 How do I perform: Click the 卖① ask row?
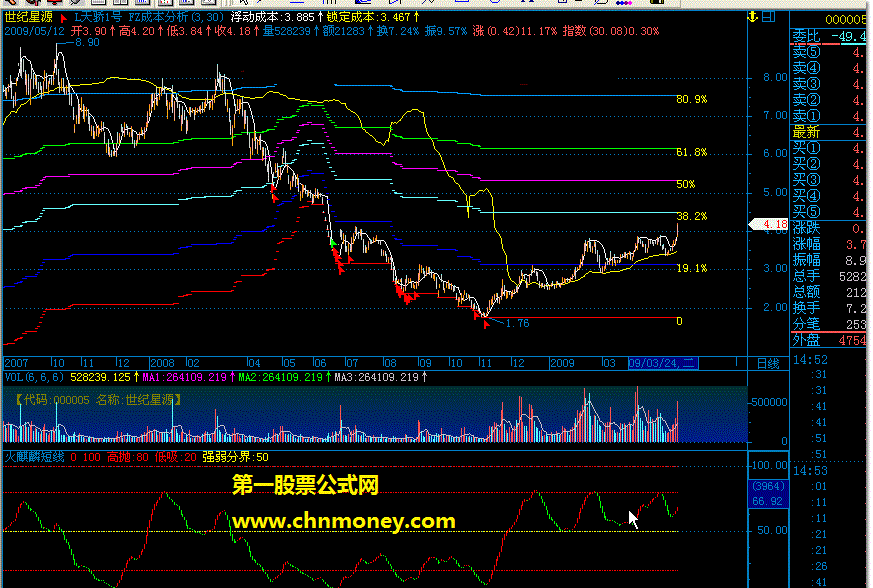tap(830, 116)
